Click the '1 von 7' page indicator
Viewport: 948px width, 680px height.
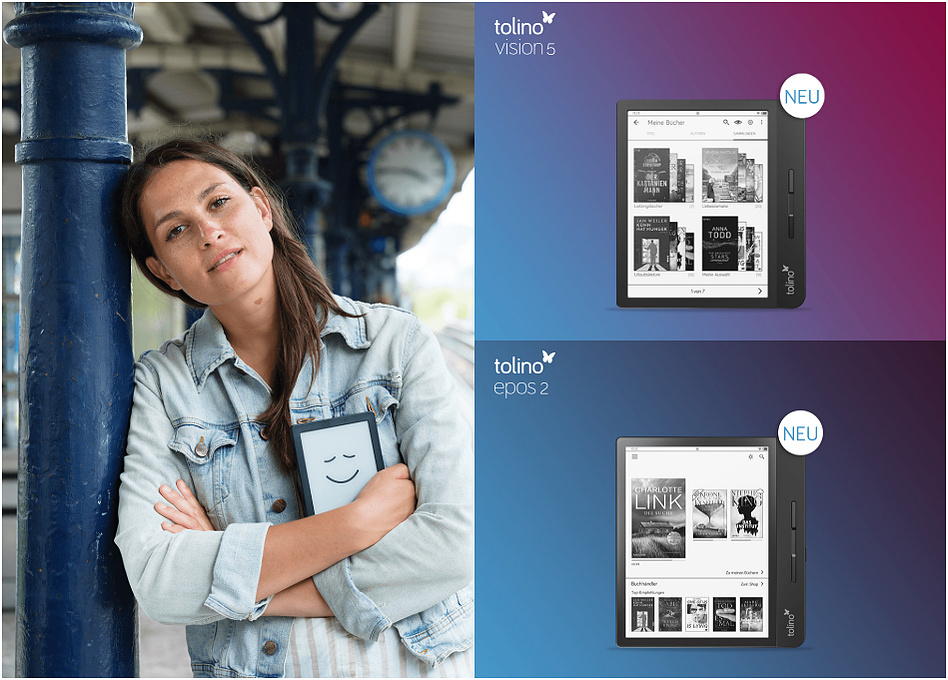(x=698, y=291)
